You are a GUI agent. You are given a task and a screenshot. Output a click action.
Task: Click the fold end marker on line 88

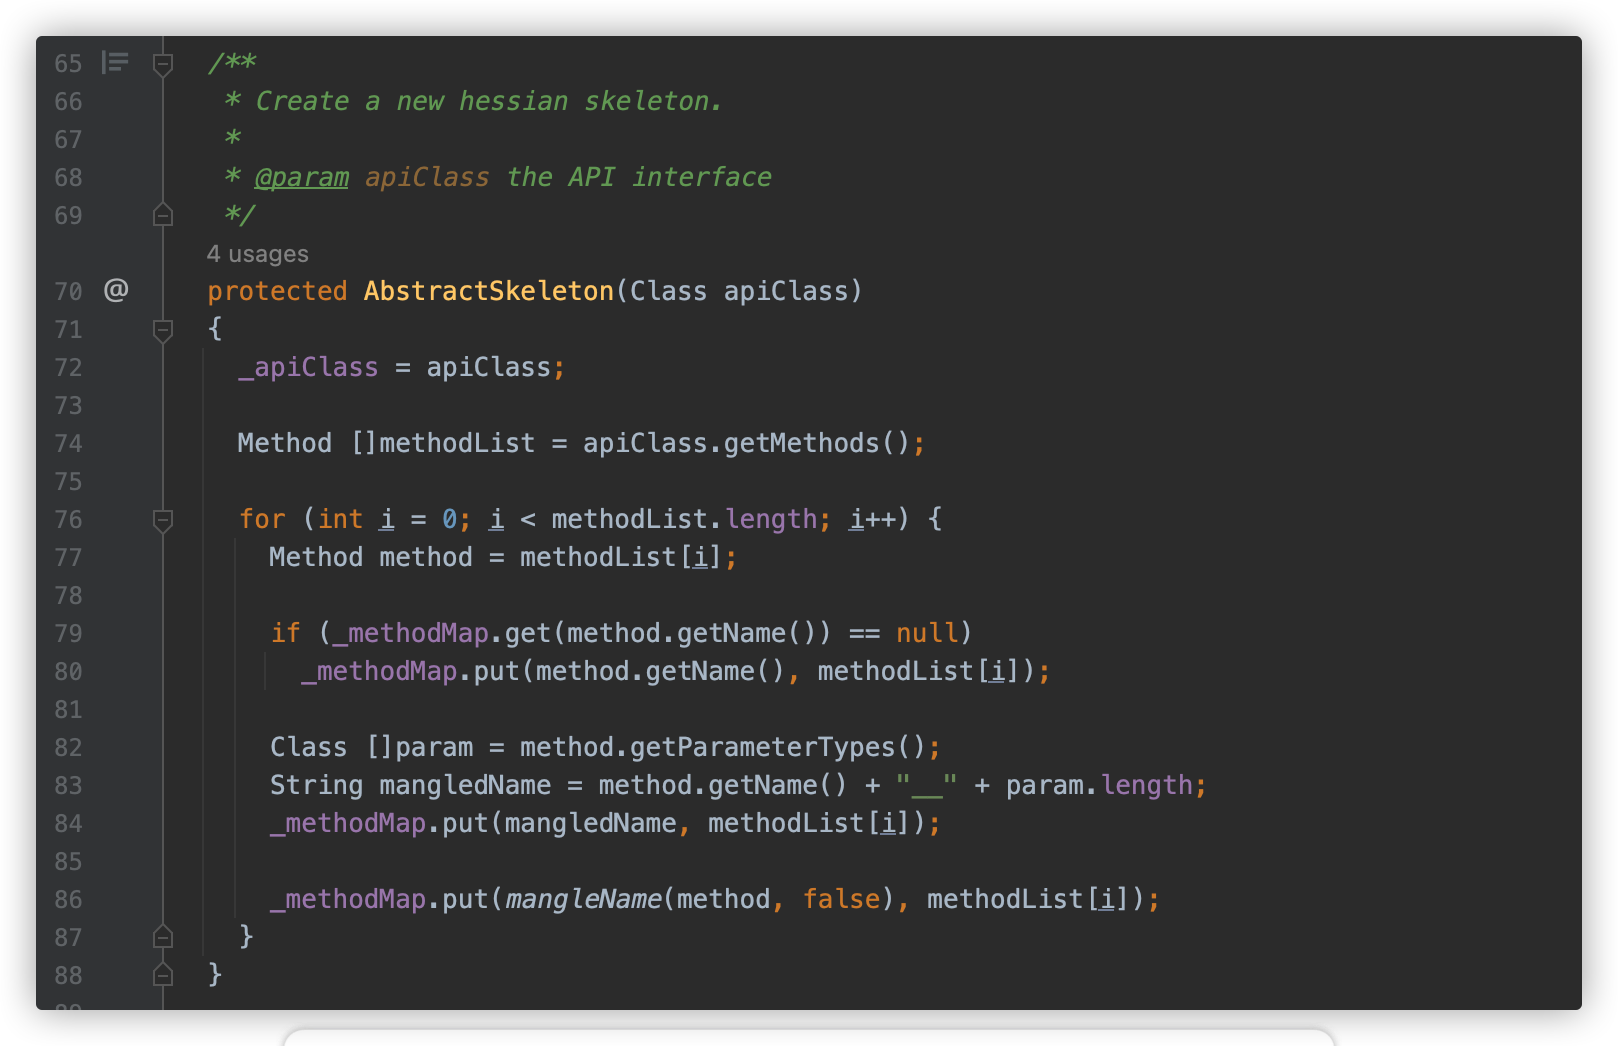click(163, 975)
